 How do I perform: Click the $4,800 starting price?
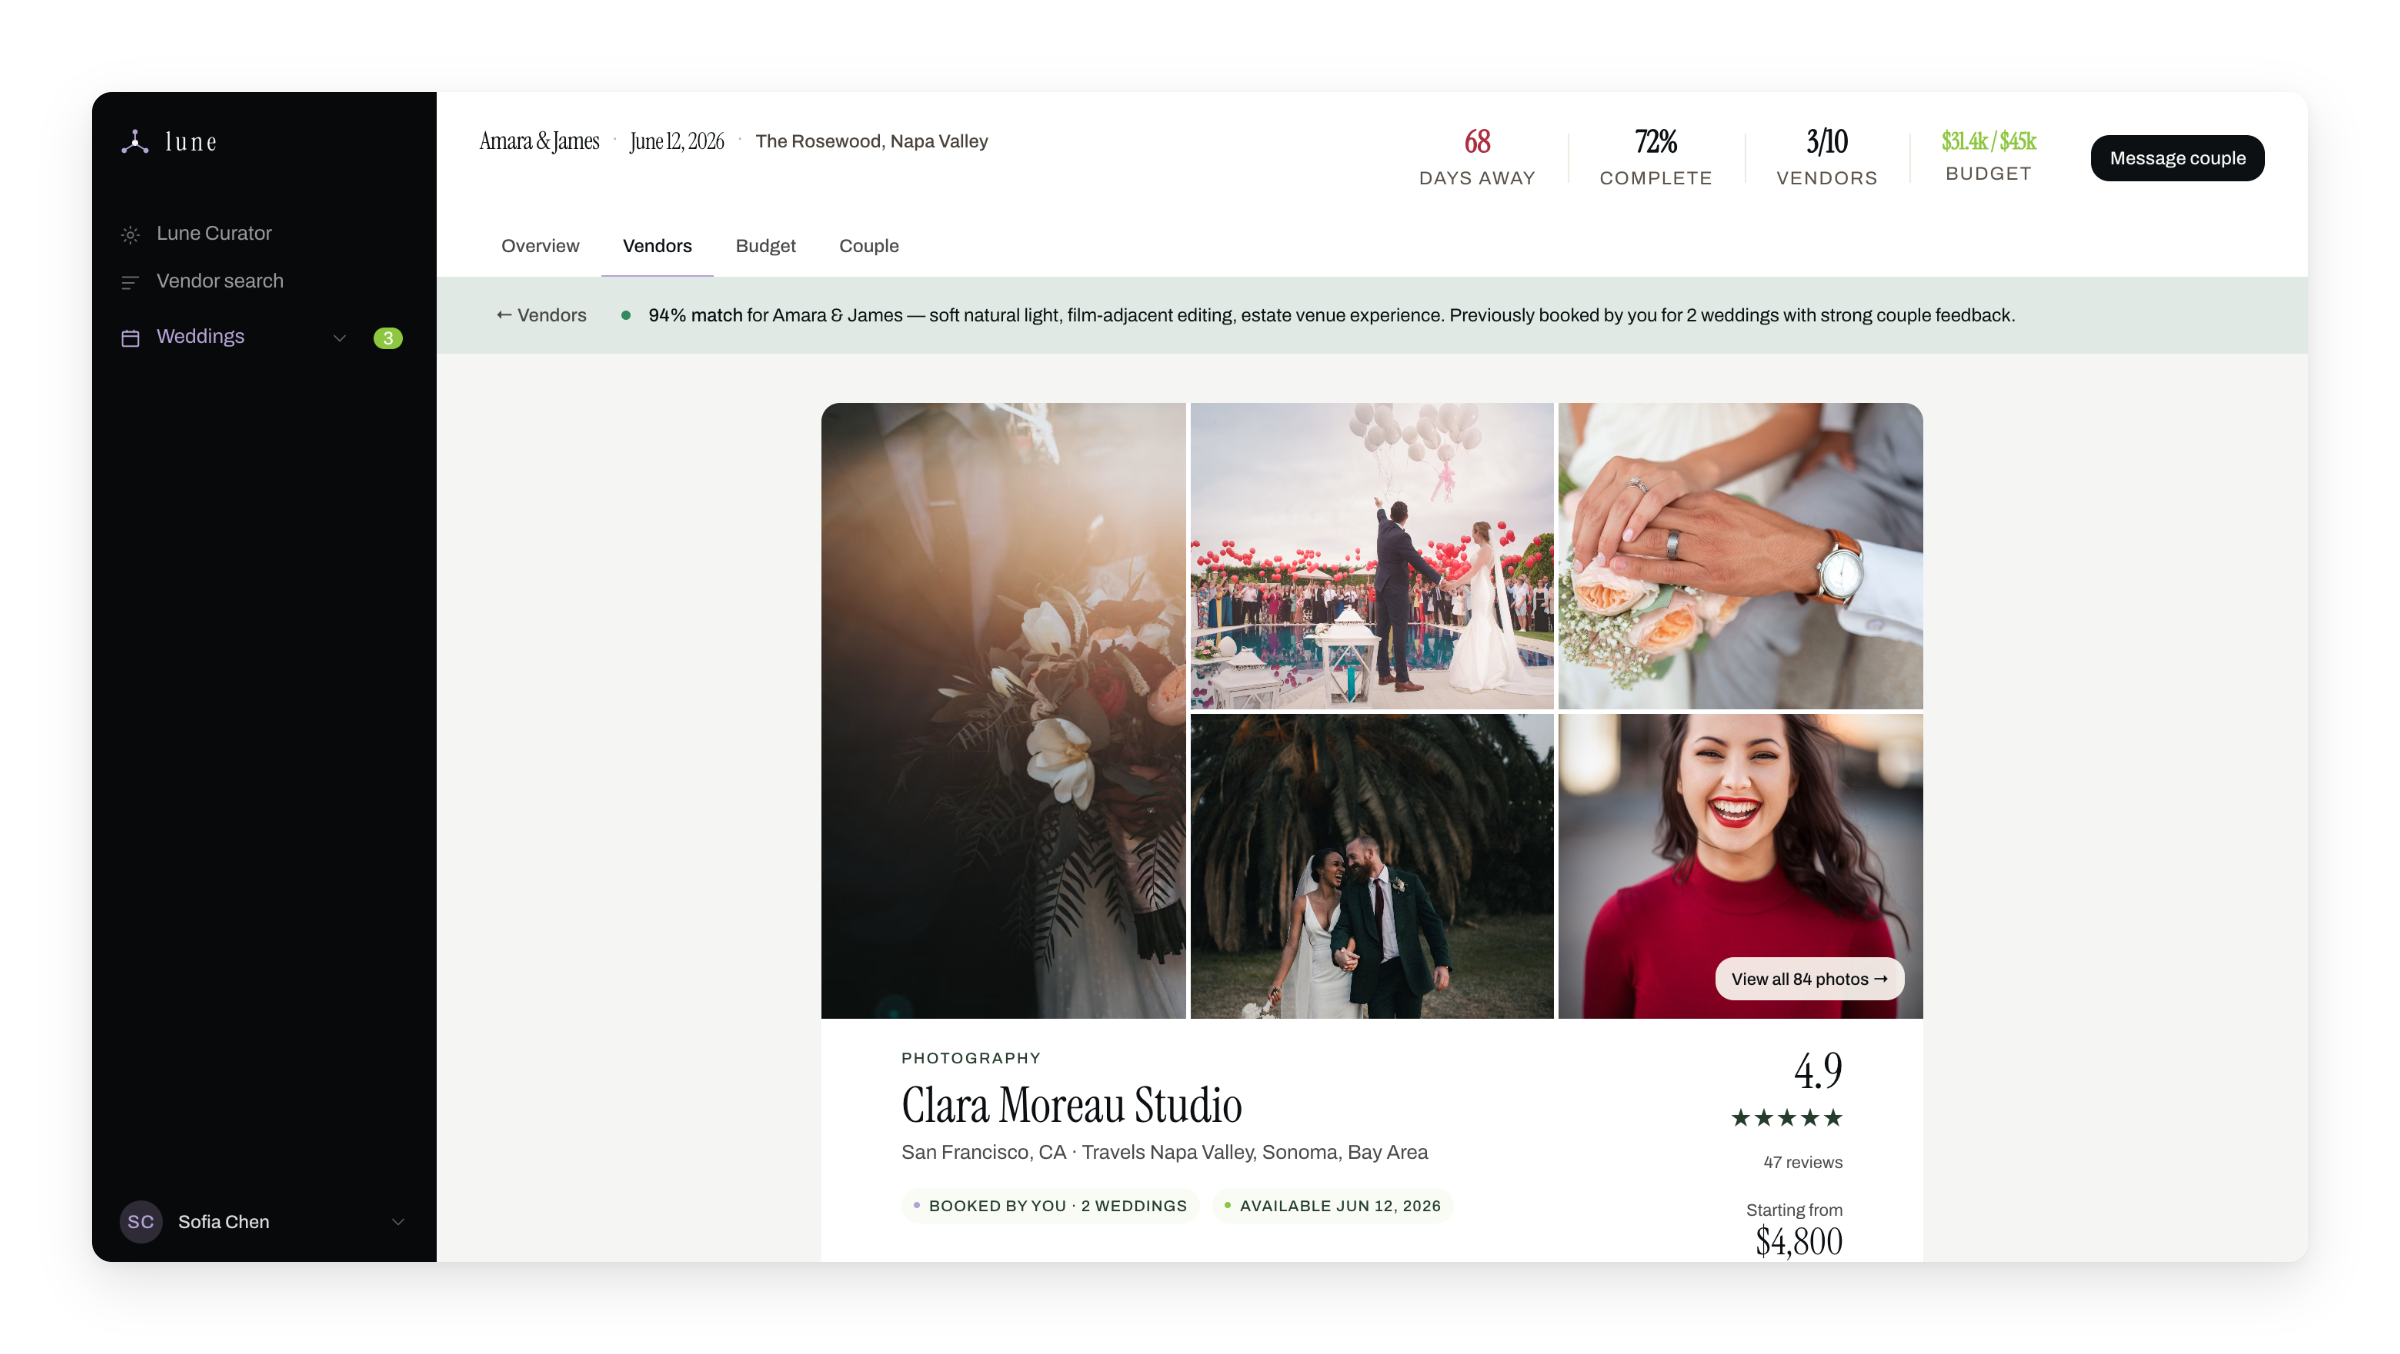[x=1799, y=1241]
